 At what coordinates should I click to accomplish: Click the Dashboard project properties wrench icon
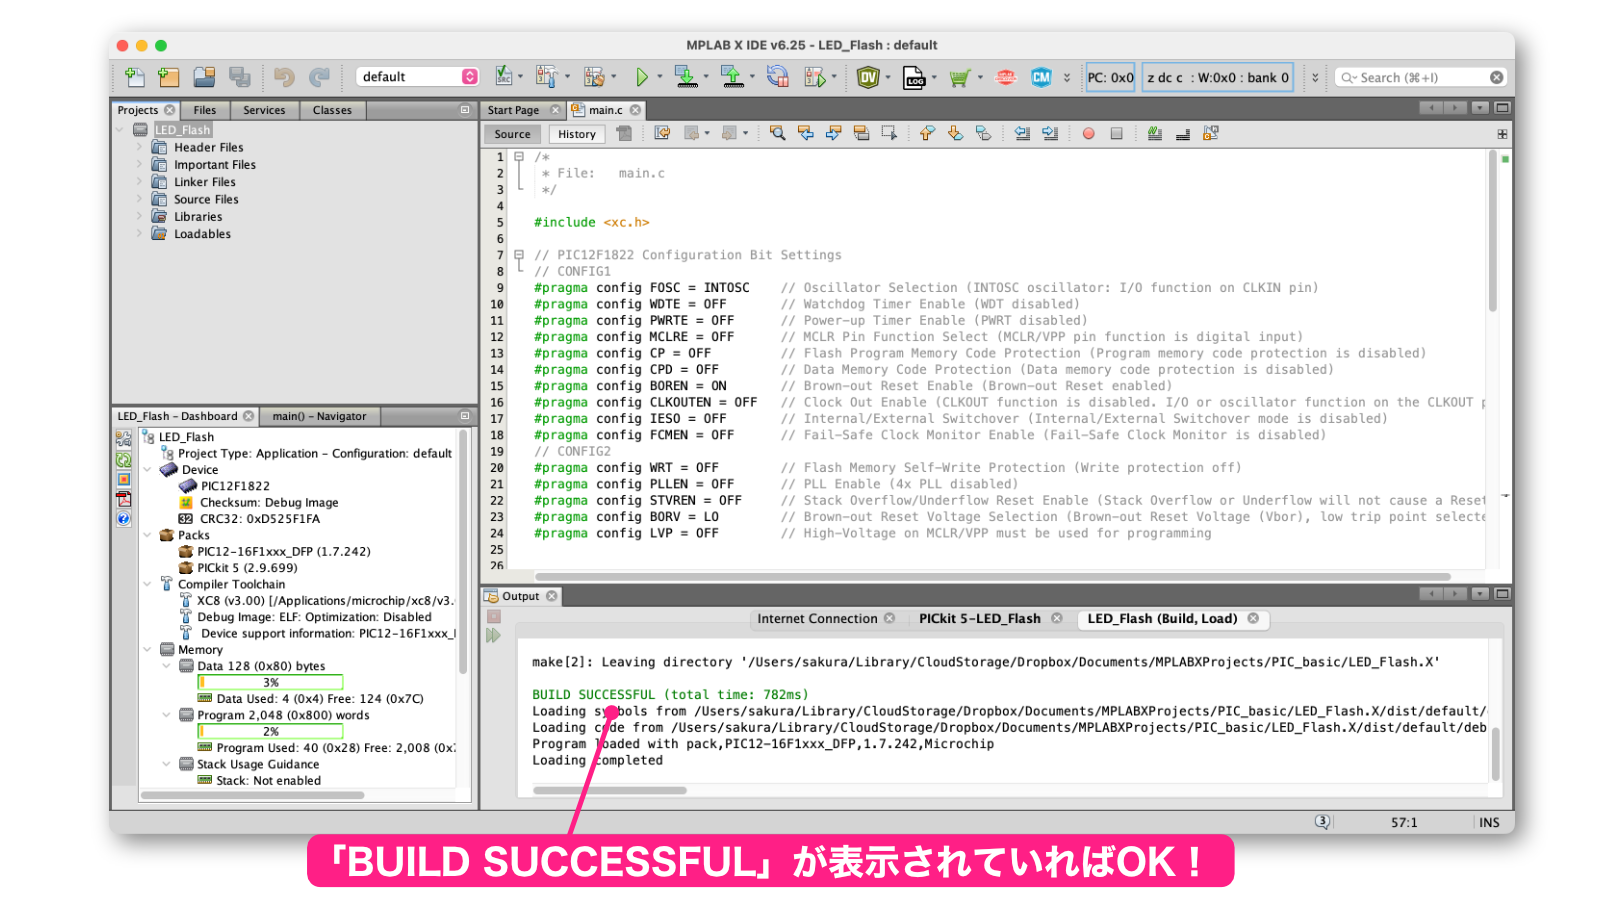[x=123, y=438]
